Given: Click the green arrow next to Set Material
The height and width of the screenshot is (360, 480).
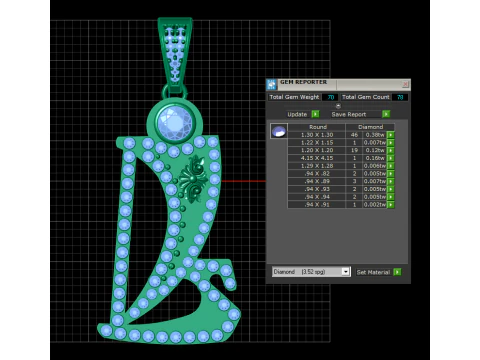Looking at the screenshot, I should 397,272.
